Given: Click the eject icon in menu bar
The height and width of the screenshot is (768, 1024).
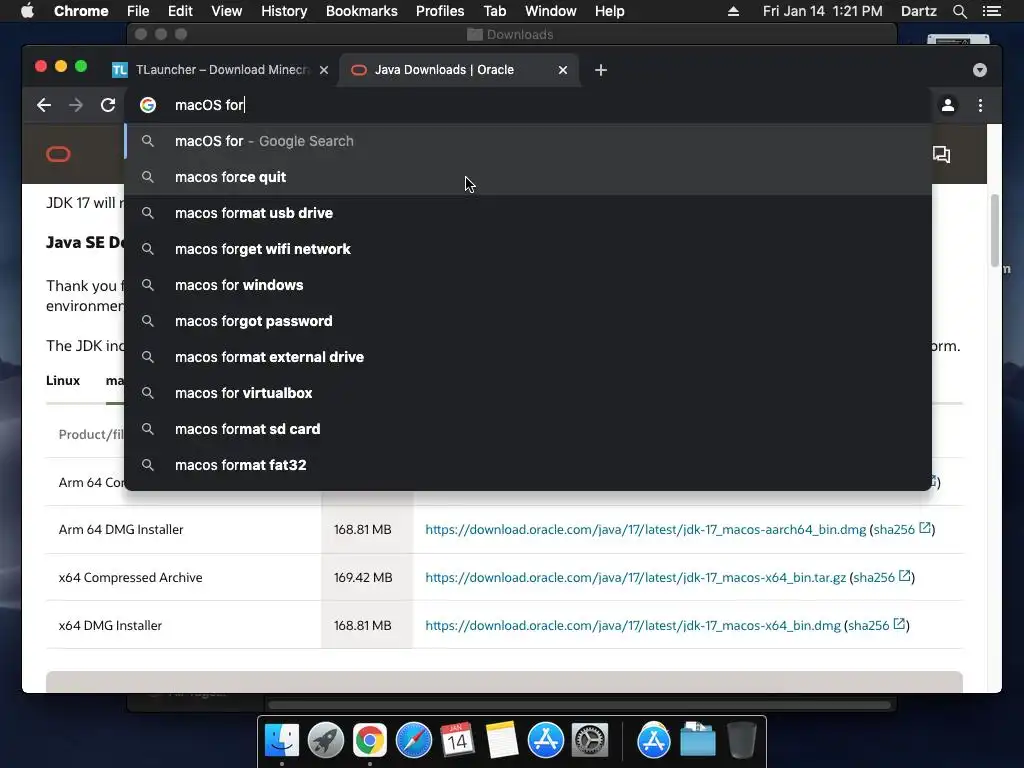Looking at the screenshot, I should tap(733, 11).
